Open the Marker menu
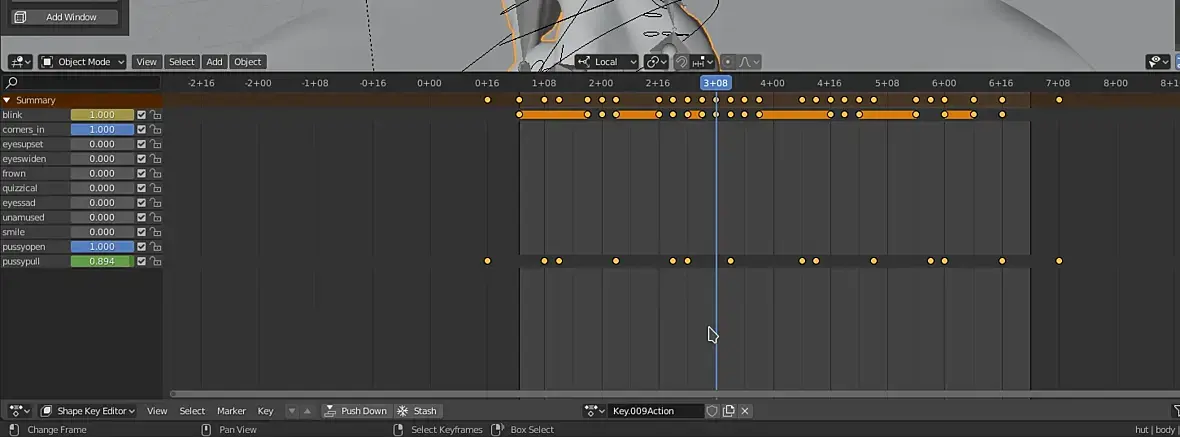1180x437 pixels. click(x=231, y=411)
